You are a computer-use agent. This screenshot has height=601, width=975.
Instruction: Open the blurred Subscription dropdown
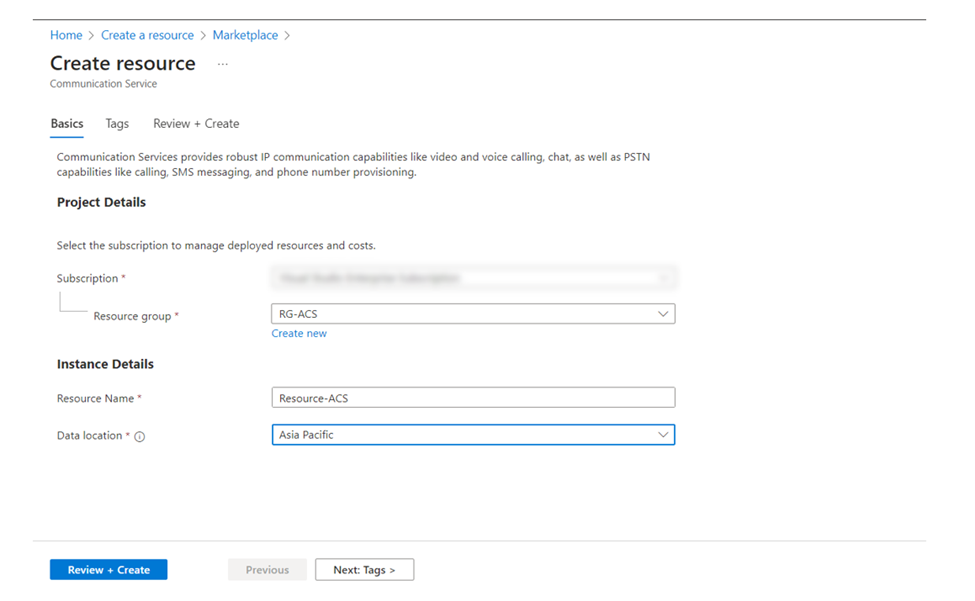[474, 277]
